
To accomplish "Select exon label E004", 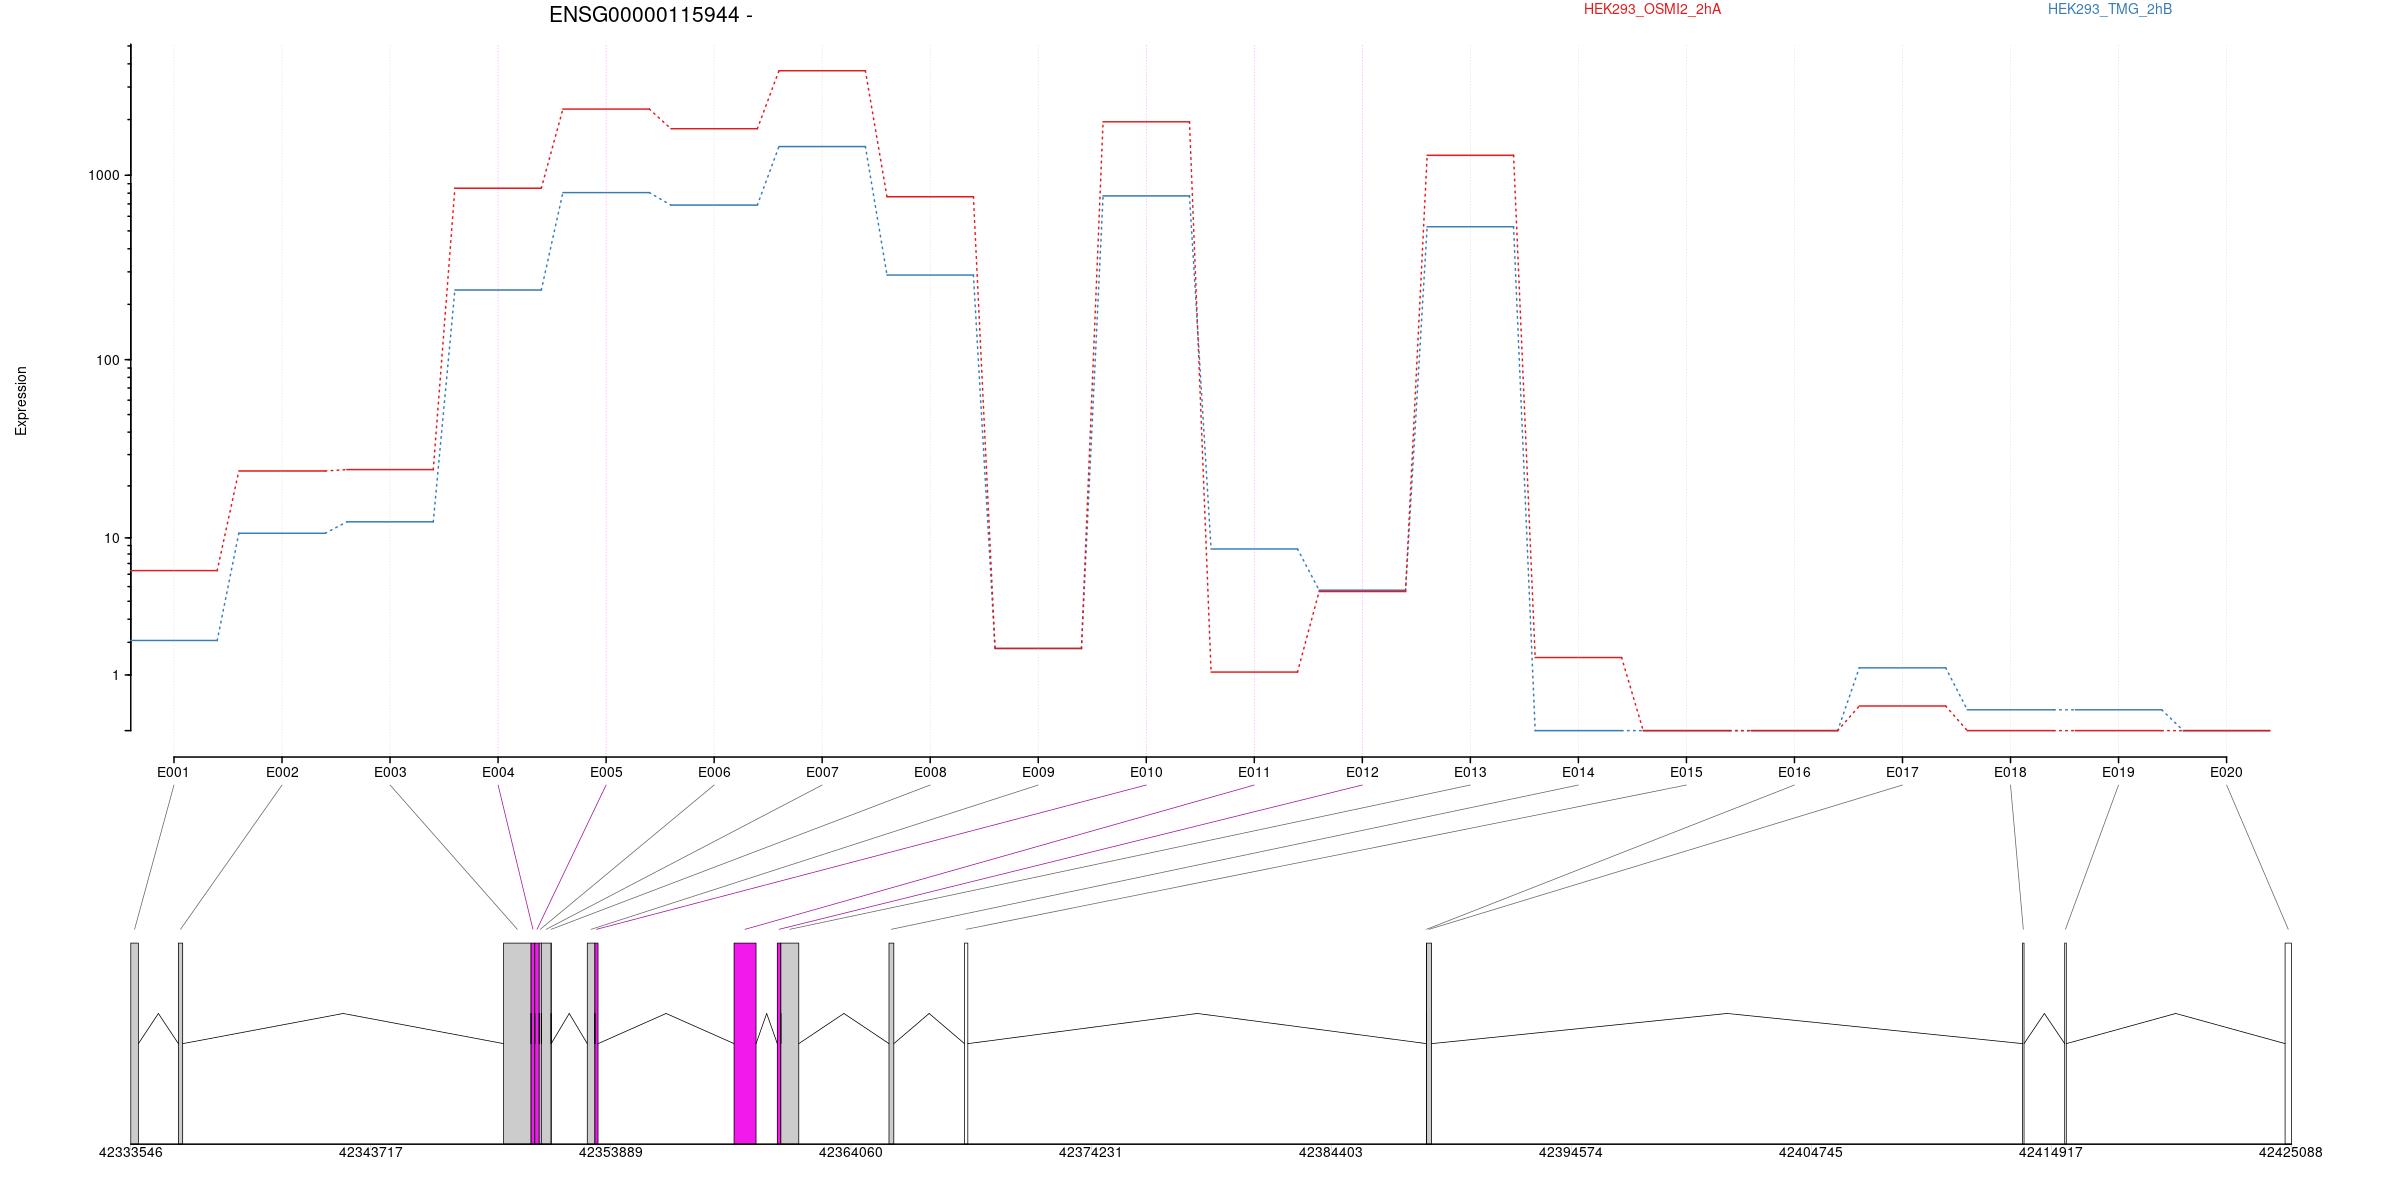I will click(x=498, y=772).
